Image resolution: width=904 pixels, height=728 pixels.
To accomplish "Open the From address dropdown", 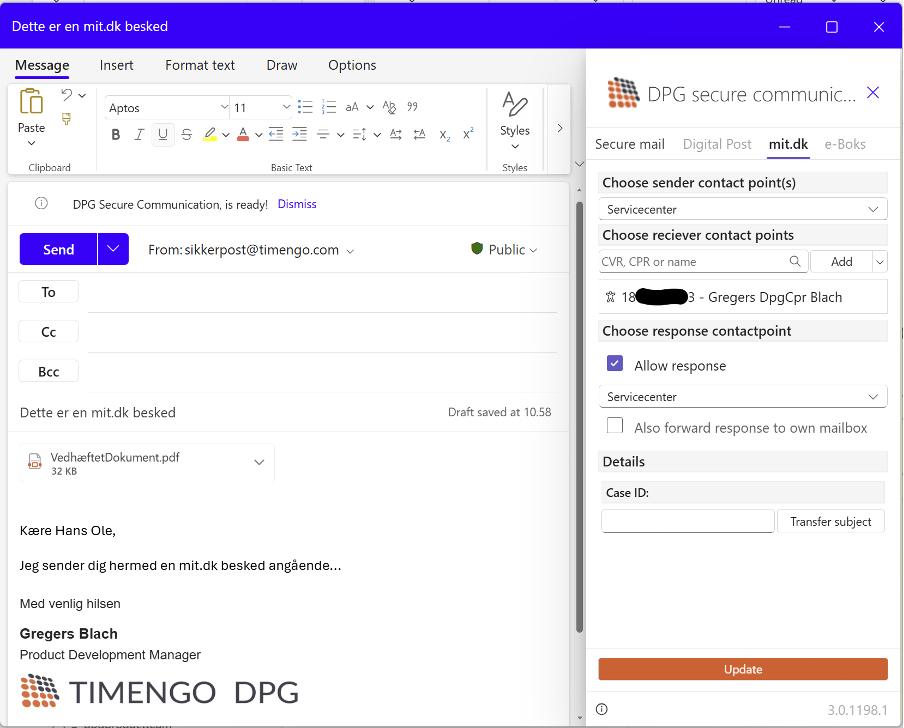I will (351, 251).
